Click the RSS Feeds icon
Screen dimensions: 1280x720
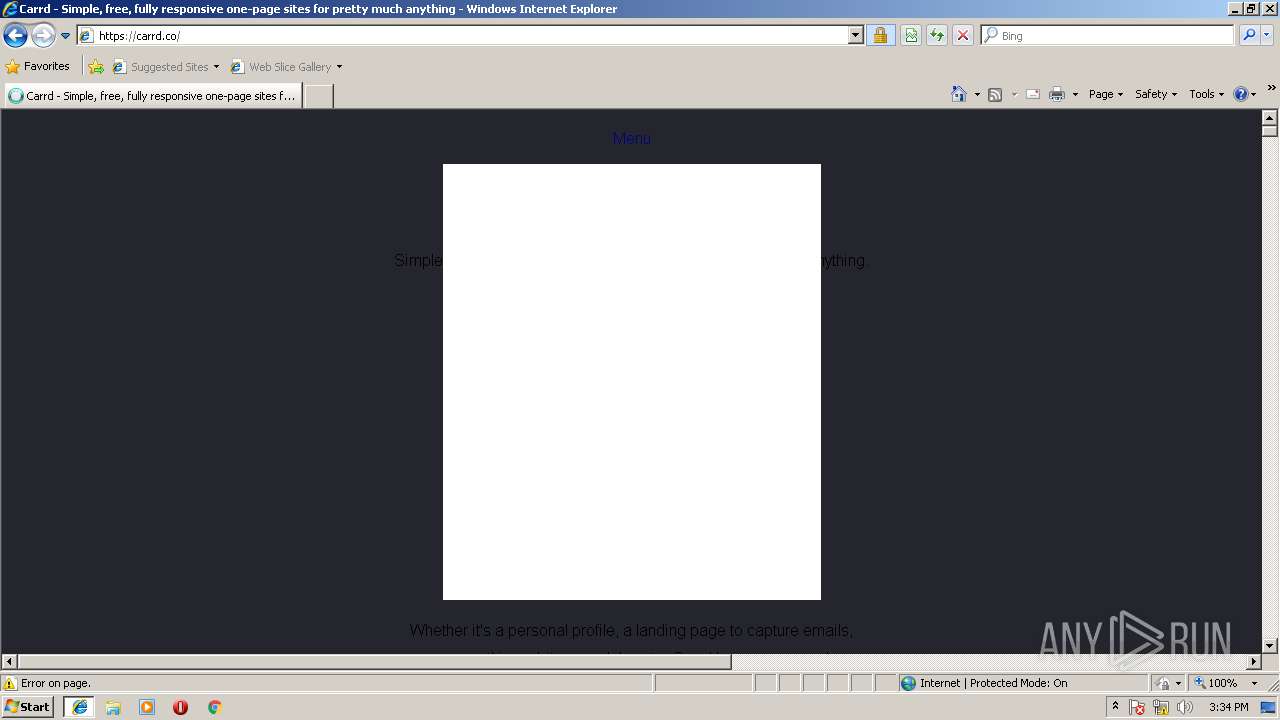click(x=995, y=94)
